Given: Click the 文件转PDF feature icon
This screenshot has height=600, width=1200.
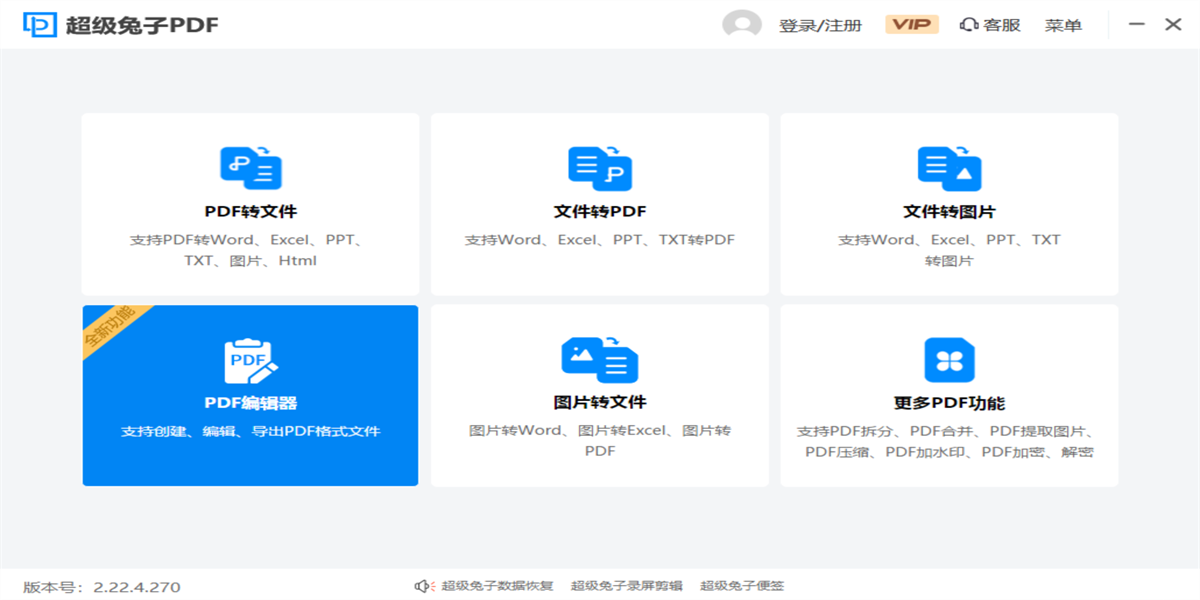Looking at the screenshot, I should tap(598, 167).
